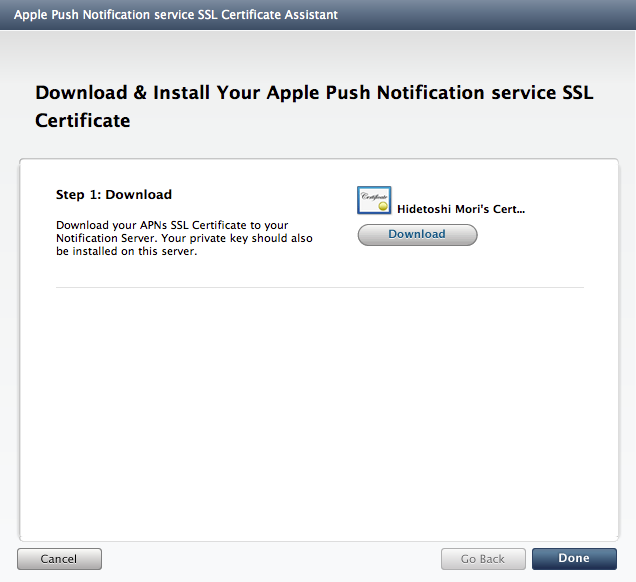Select the "Hidetoshi Mori's Cert..." file name

(x=461, y=209)
